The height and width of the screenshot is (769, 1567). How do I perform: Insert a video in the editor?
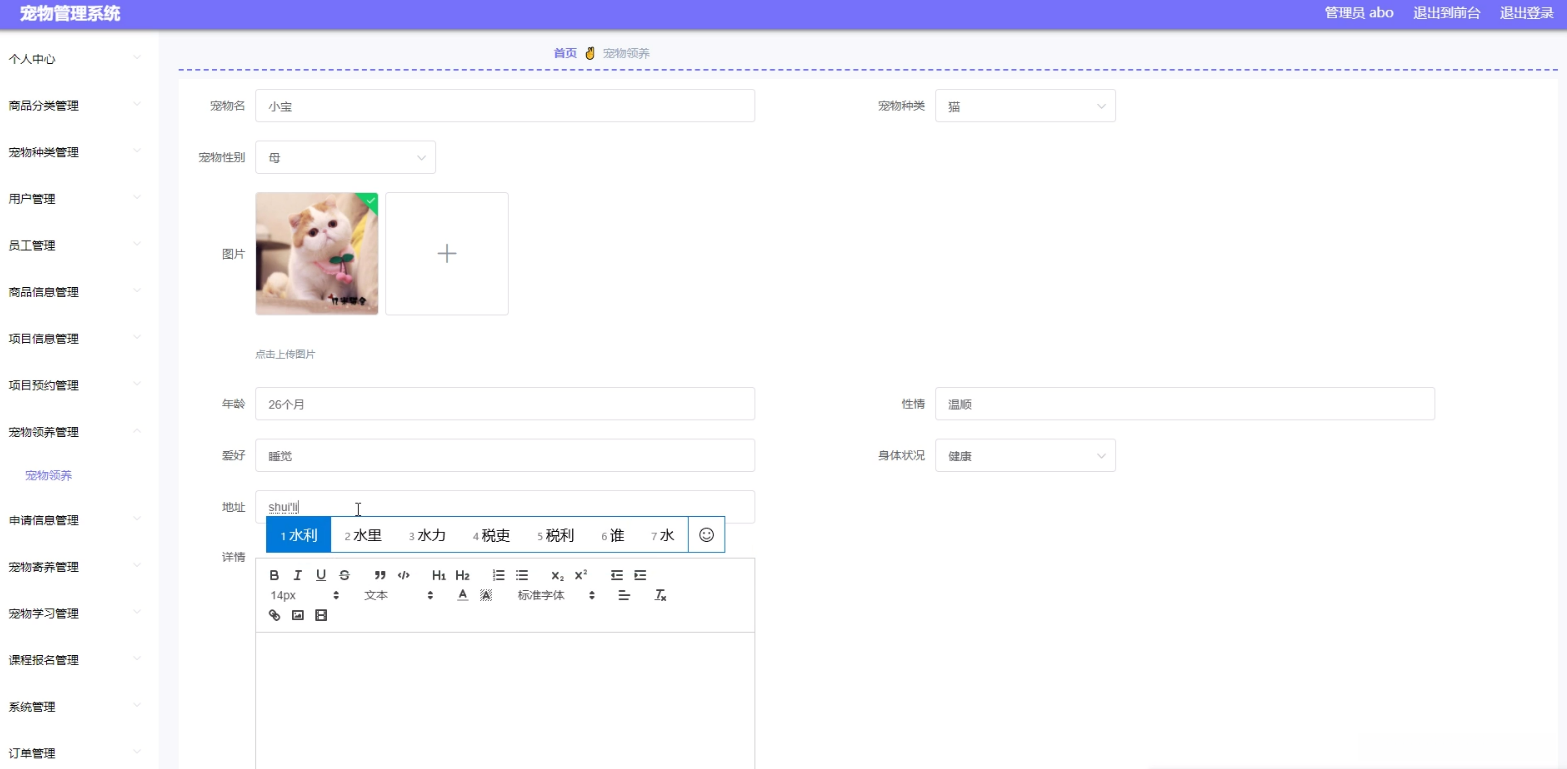click(x=321, y=615)
